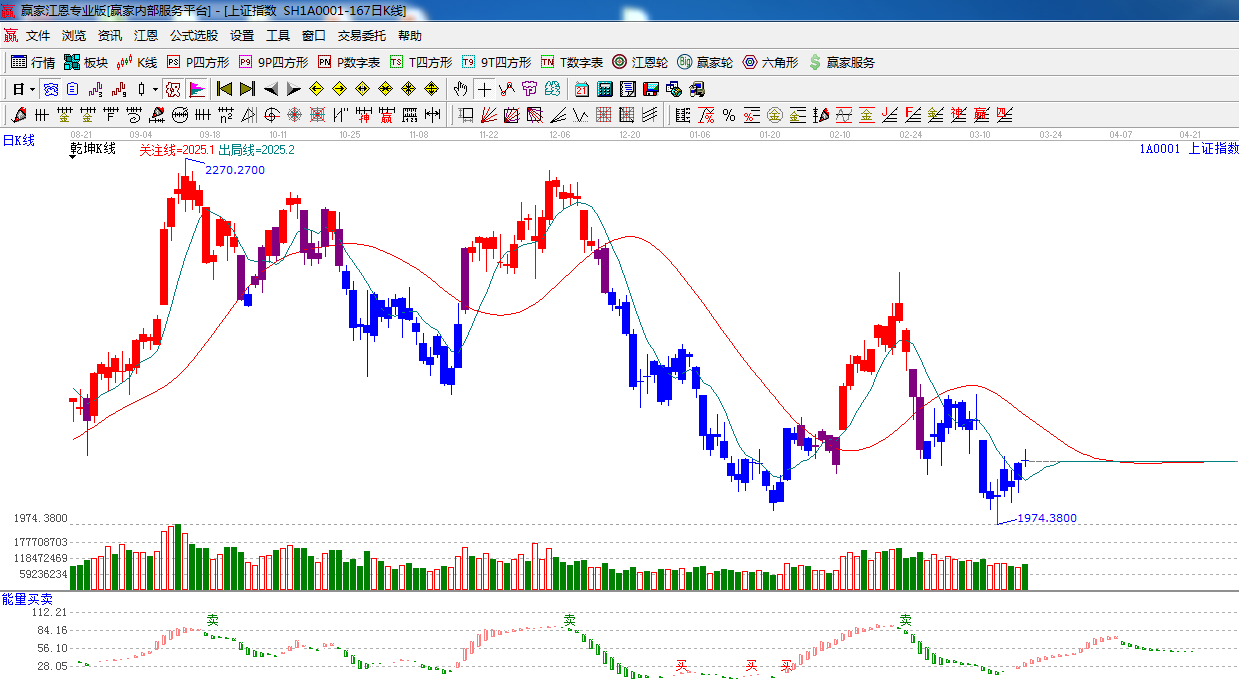Open the 江恩轮 (Gann wheel) tool
The width and height of the screenshot is (1239, 682).
640,62
